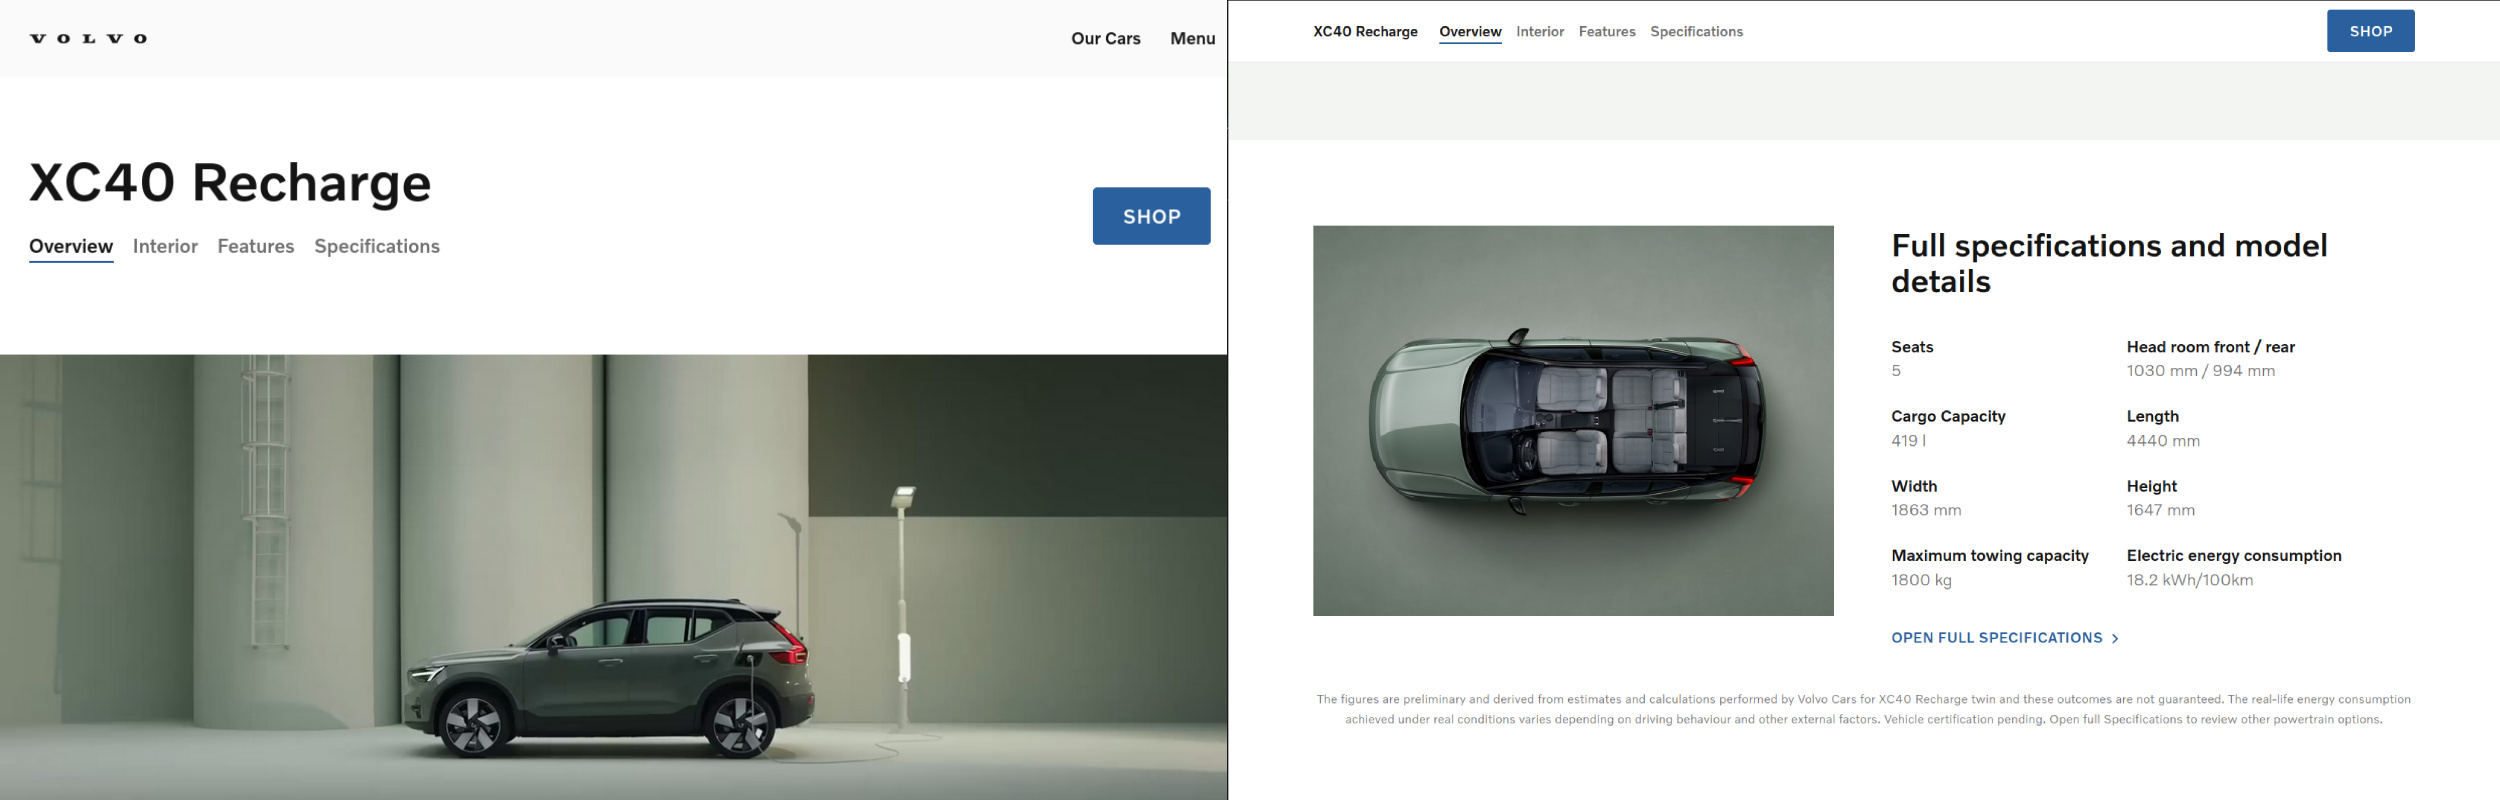Open the Our Cars menu

click(1105, 39)
